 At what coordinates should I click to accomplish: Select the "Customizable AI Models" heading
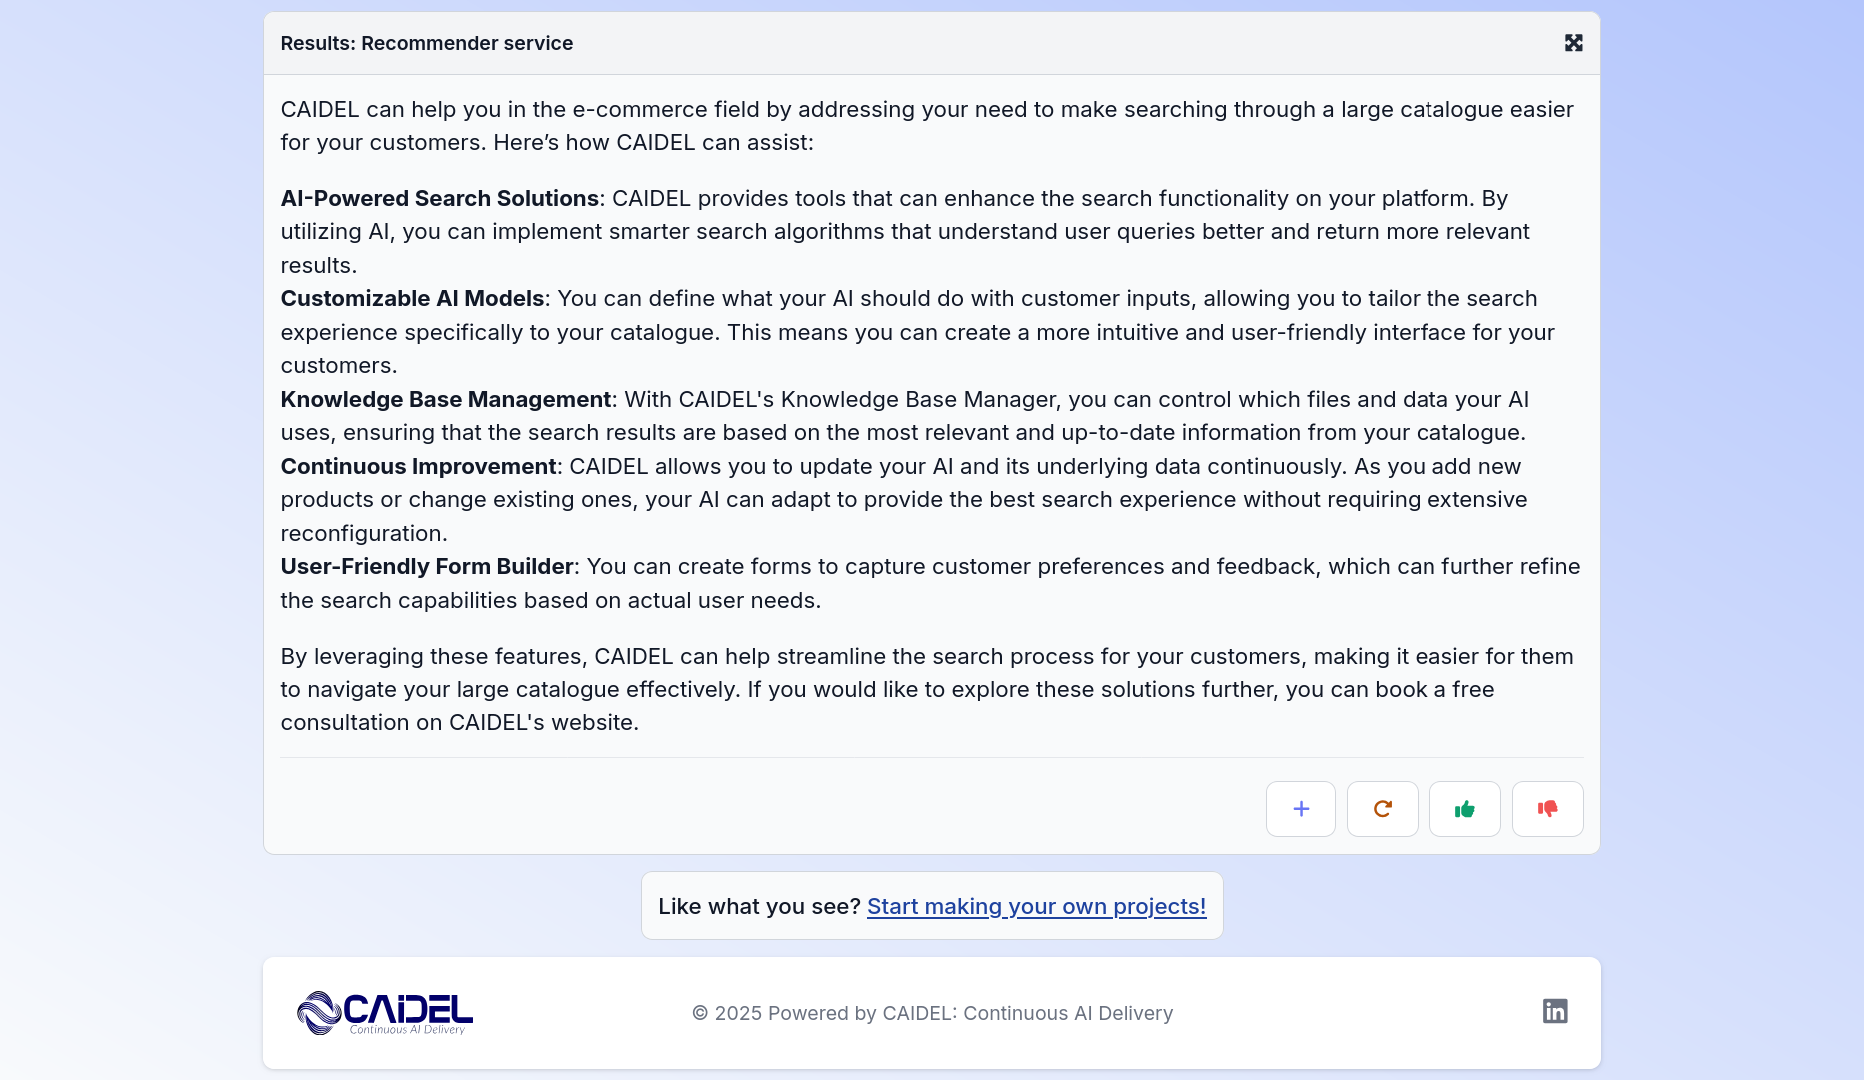412,298
